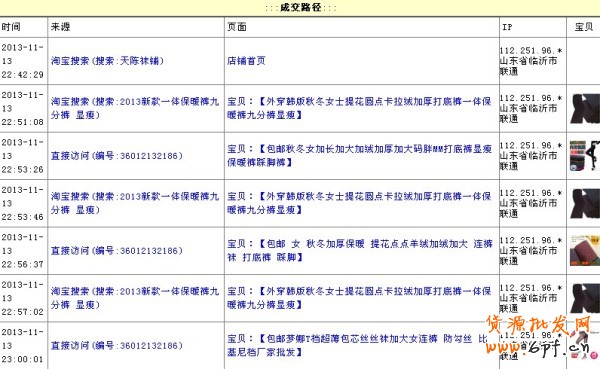The image size is (600, 369).
Task: Click the 宝贝 column header
Action: (584, 27)
